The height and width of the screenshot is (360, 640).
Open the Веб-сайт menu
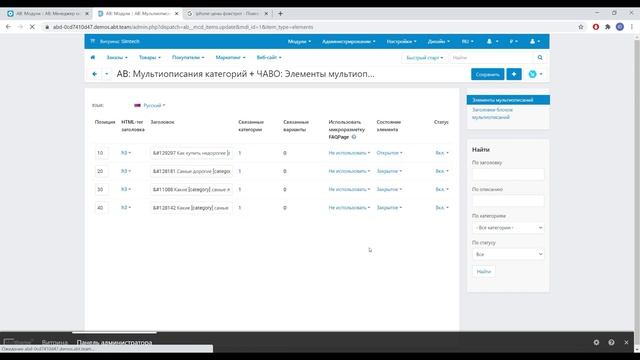coord(269,58)
